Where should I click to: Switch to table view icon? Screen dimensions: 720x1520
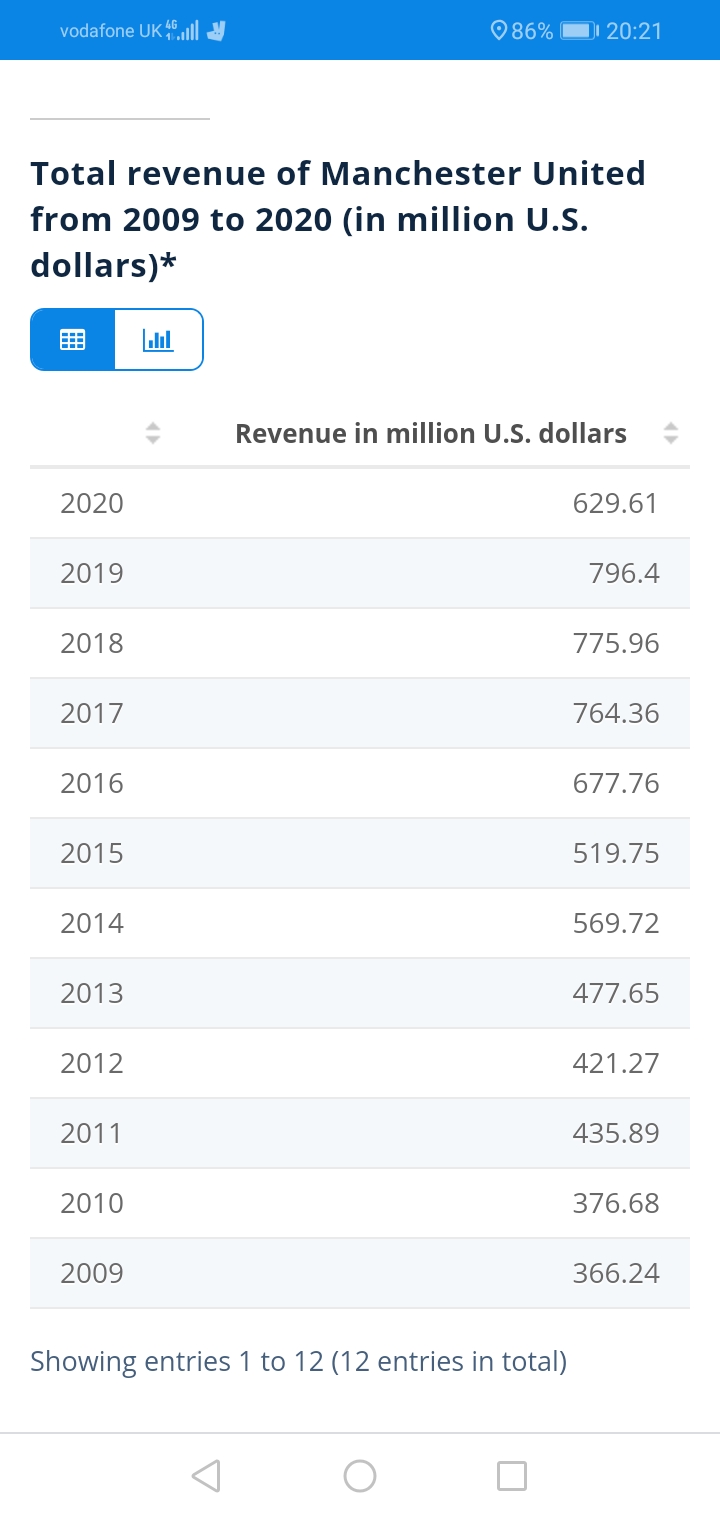(73, 340)
